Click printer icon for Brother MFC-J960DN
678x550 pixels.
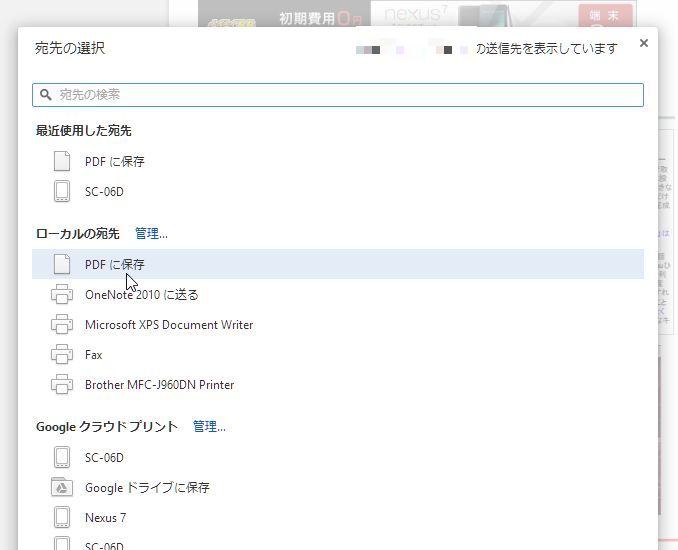click(x=62, y=384)
